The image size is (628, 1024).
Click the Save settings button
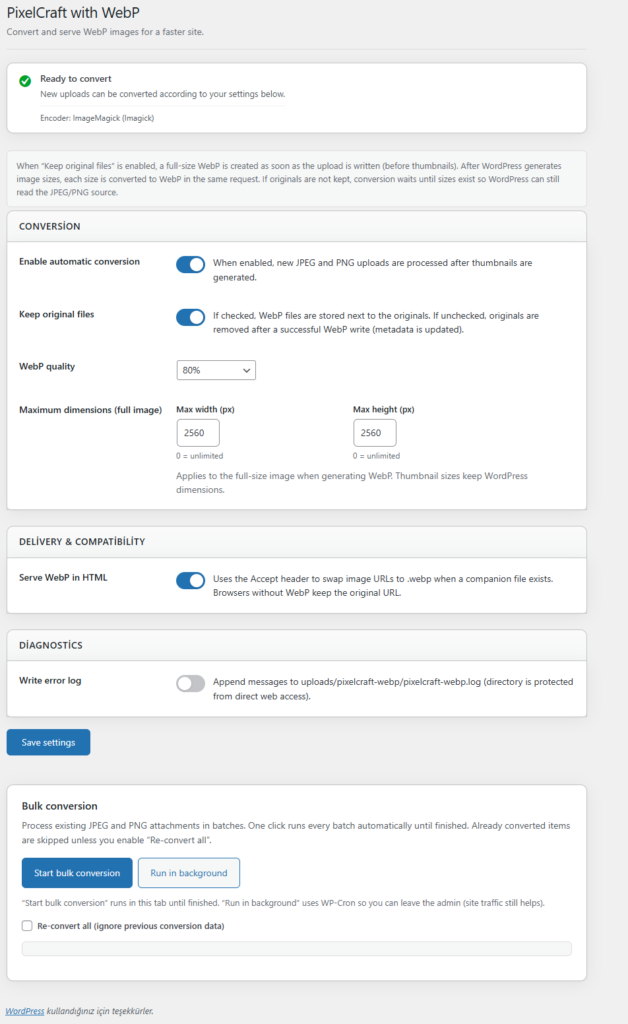[x=48, y=743]
